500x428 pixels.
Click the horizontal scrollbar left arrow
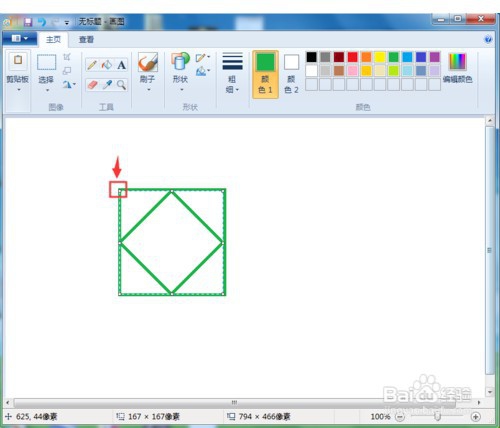(8, 403)
